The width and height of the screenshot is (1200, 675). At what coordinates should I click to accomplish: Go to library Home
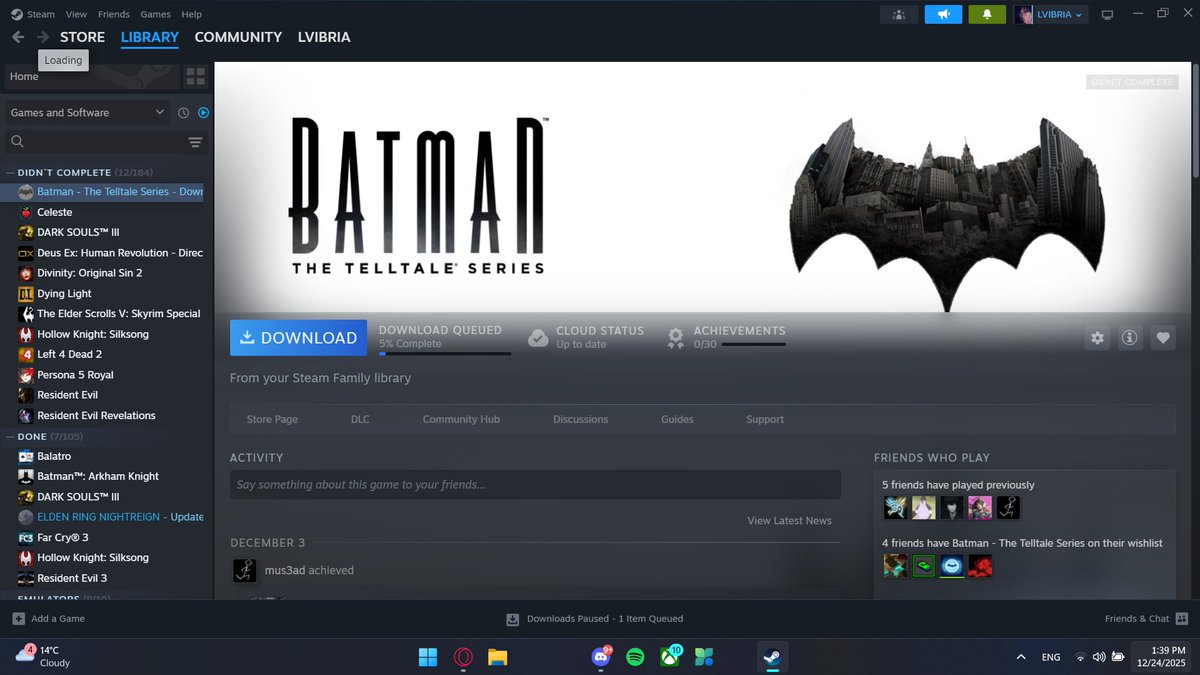click(x=92, y=76)
